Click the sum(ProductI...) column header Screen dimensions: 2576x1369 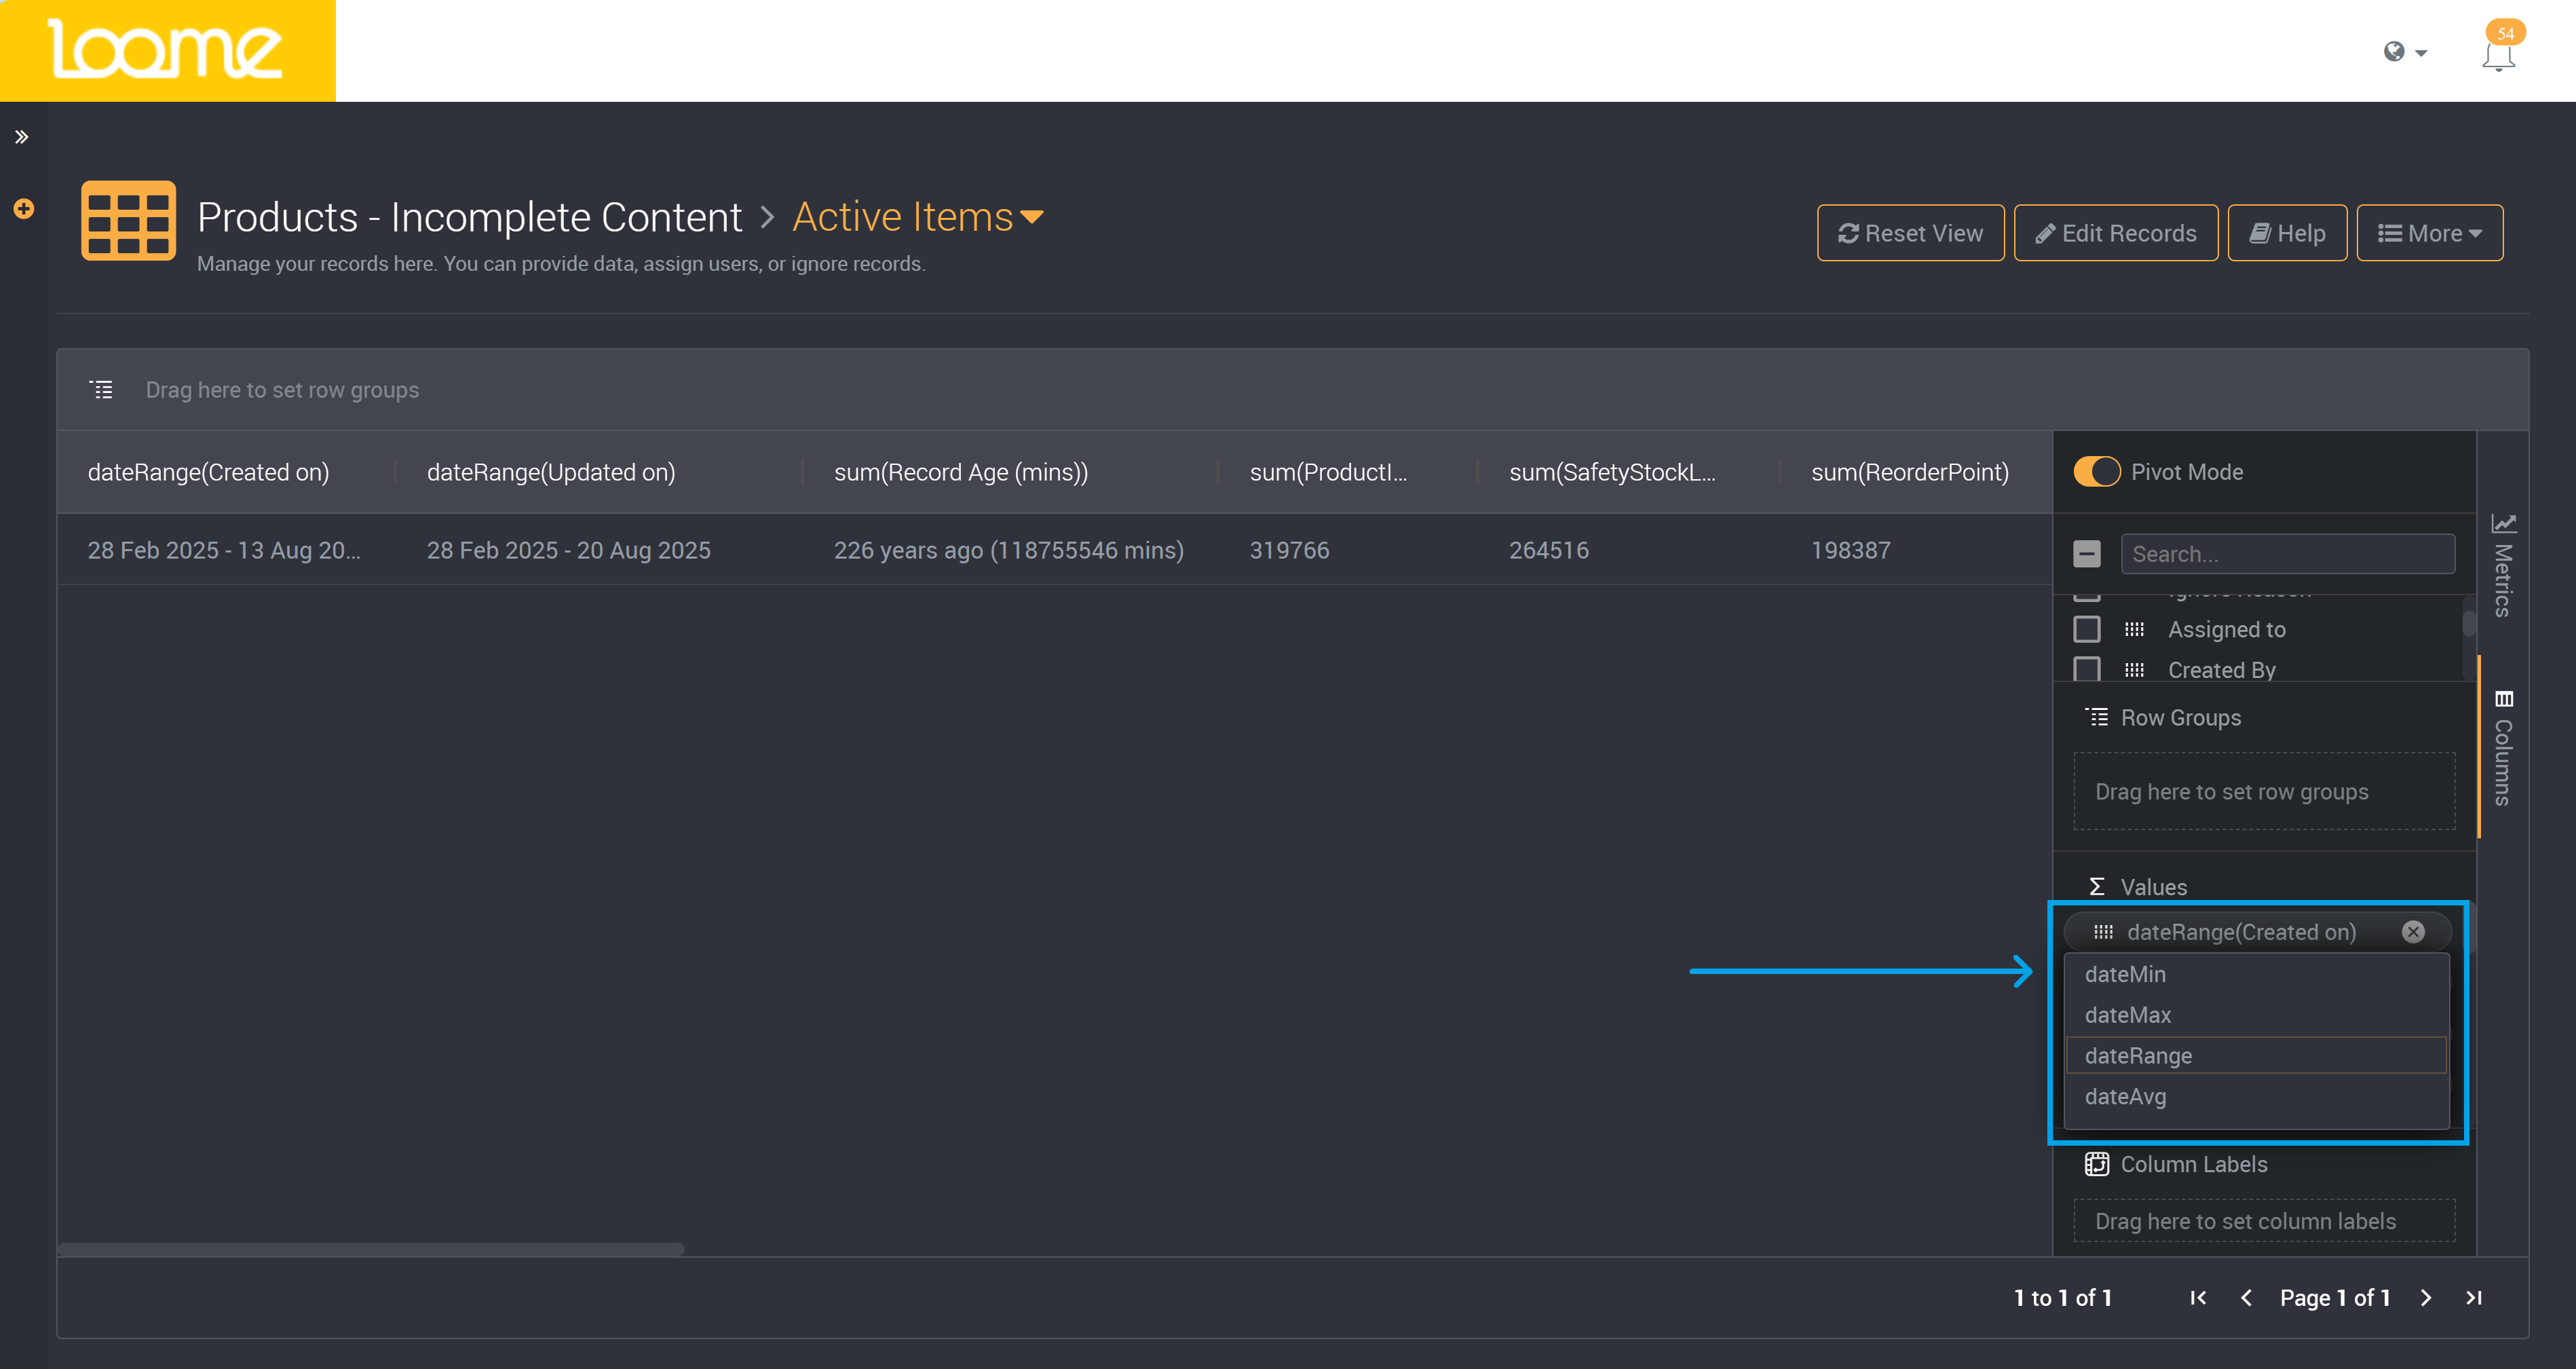pyautogui.click(x=1328, y=472)
